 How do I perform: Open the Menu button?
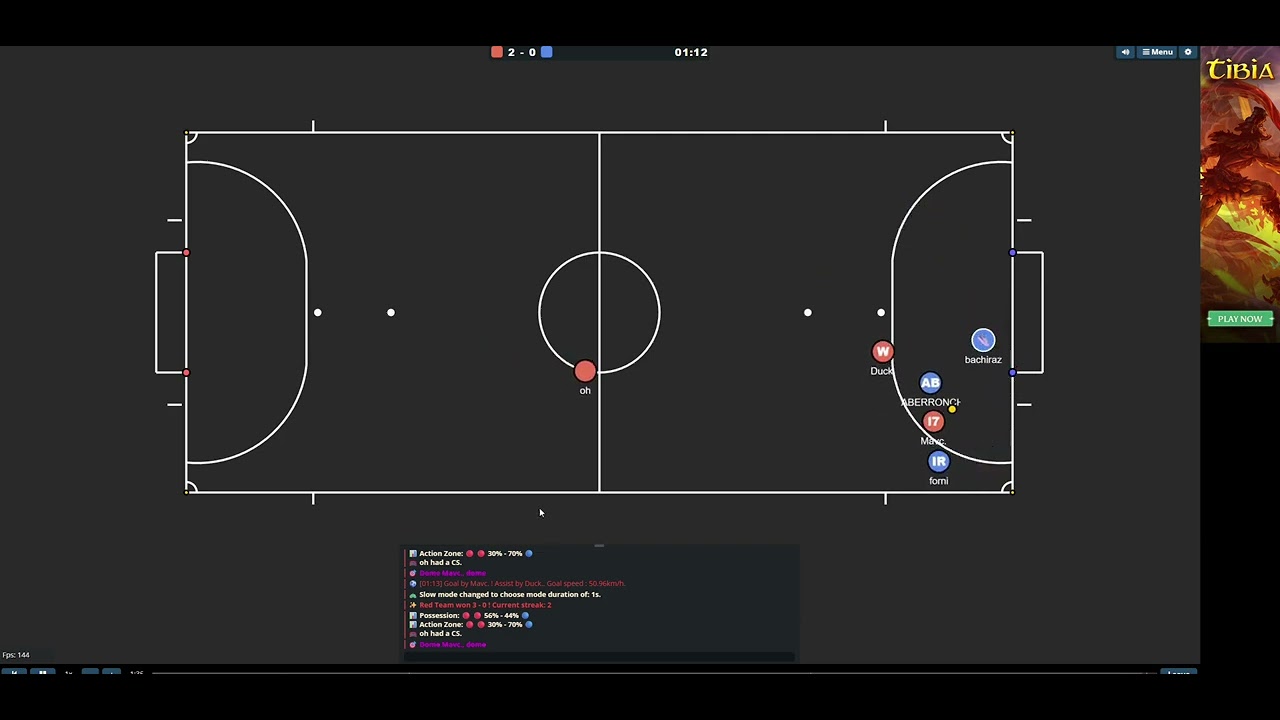pyautogui.click(x=1157, y=52)
